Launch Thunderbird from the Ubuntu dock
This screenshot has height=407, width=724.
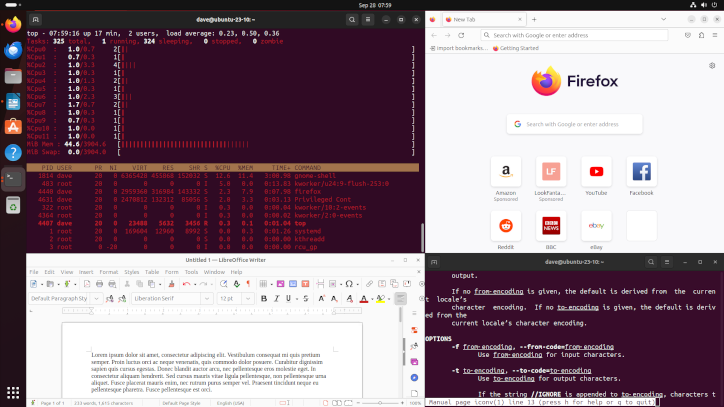[x=13, y=49]
